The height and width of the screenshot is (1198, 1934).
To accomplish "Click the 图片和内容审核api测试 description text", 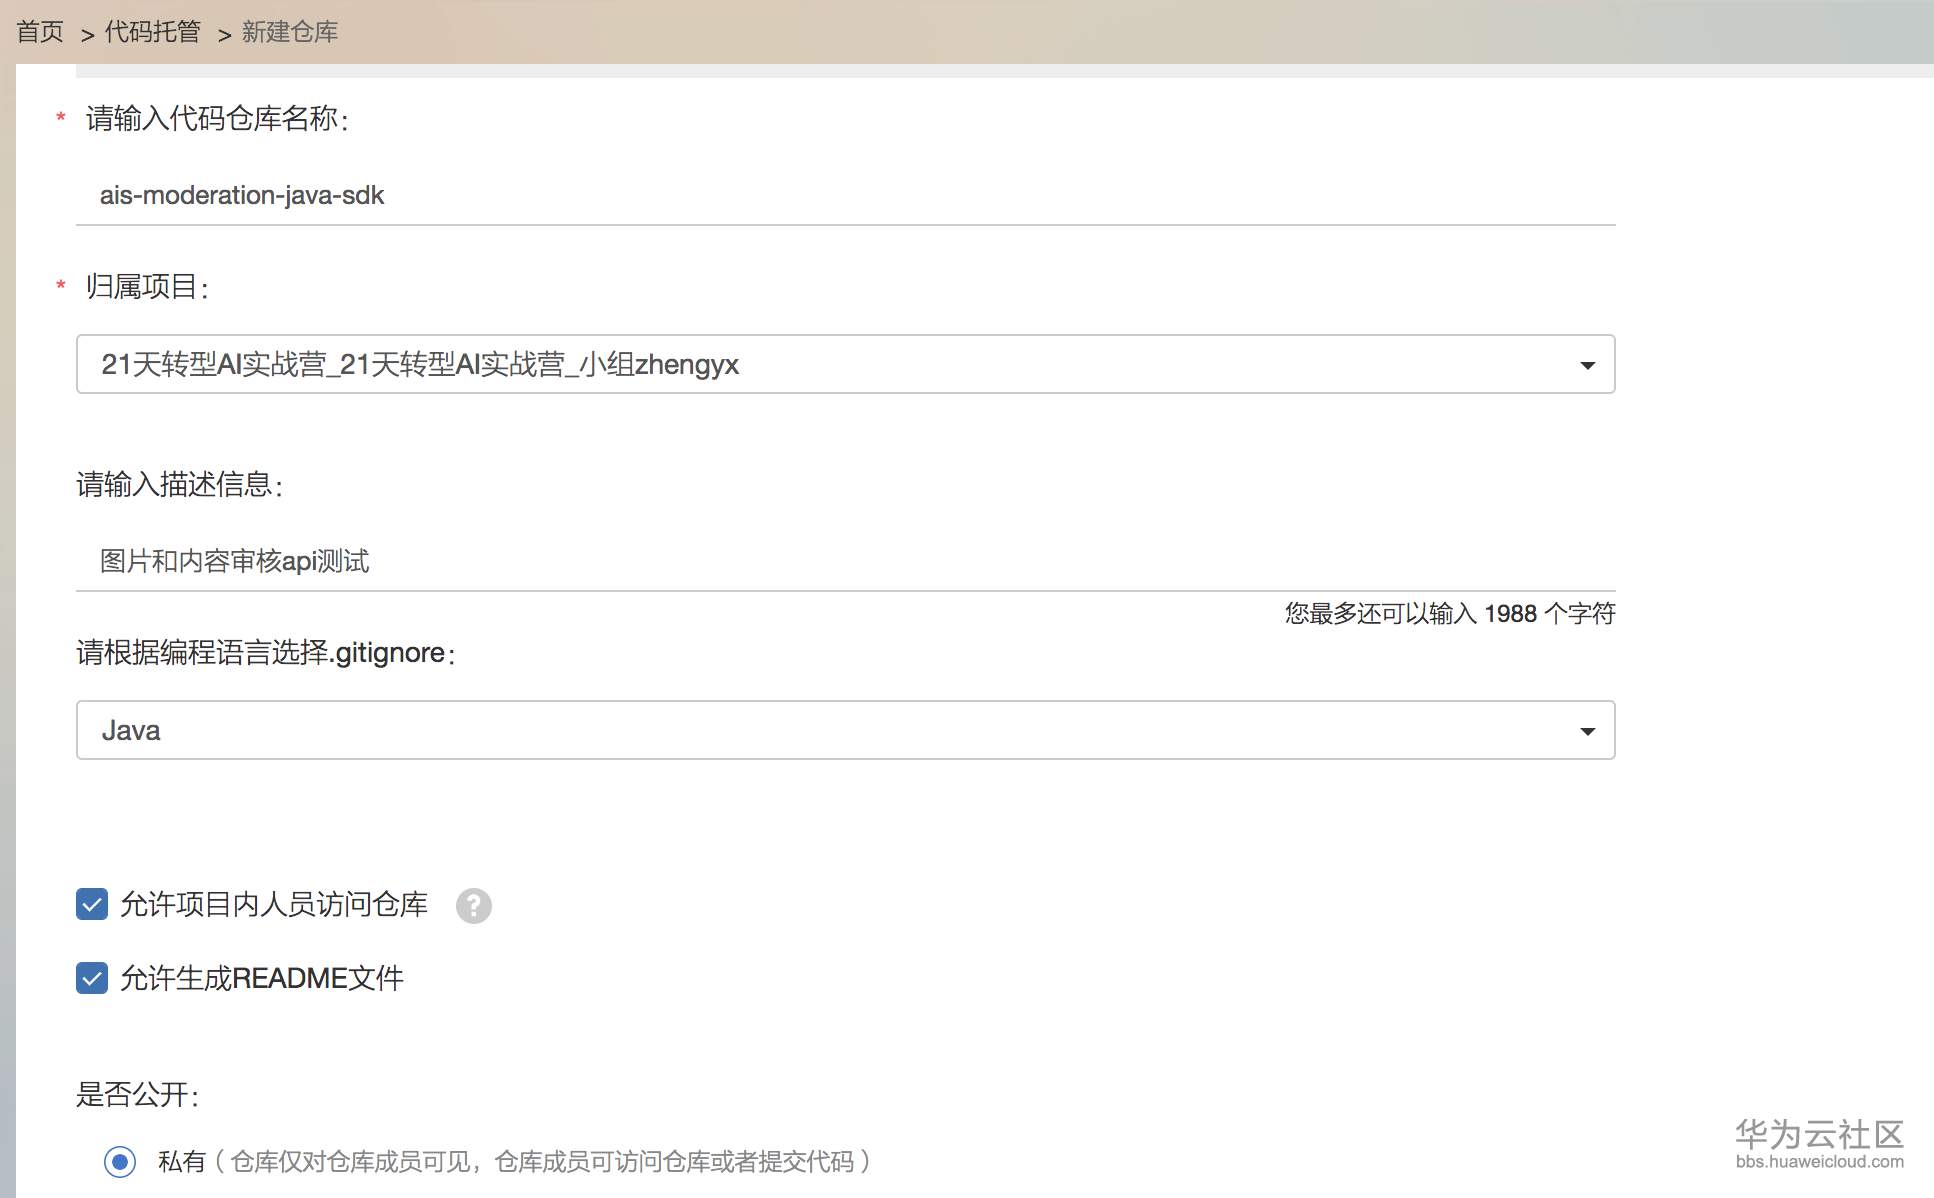I will tap(235, 561).
